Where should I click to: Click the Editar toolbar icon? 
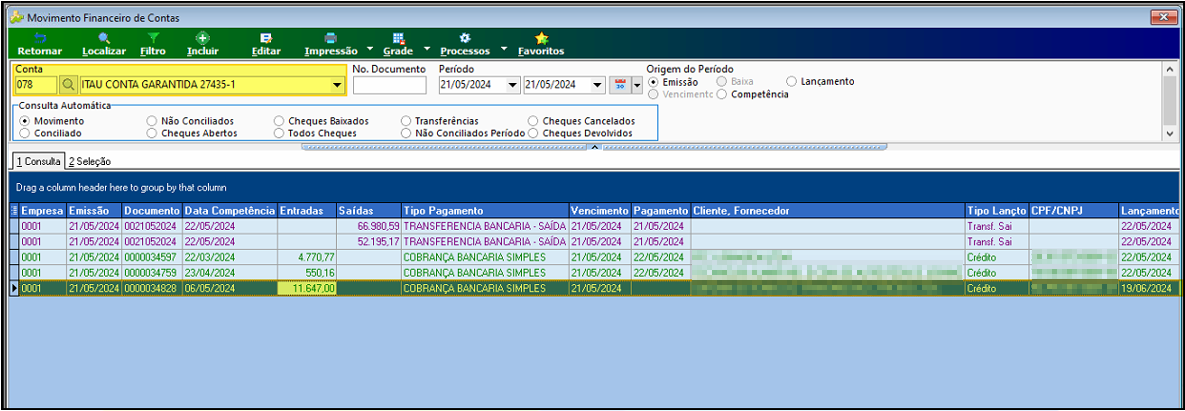[266, 38]
